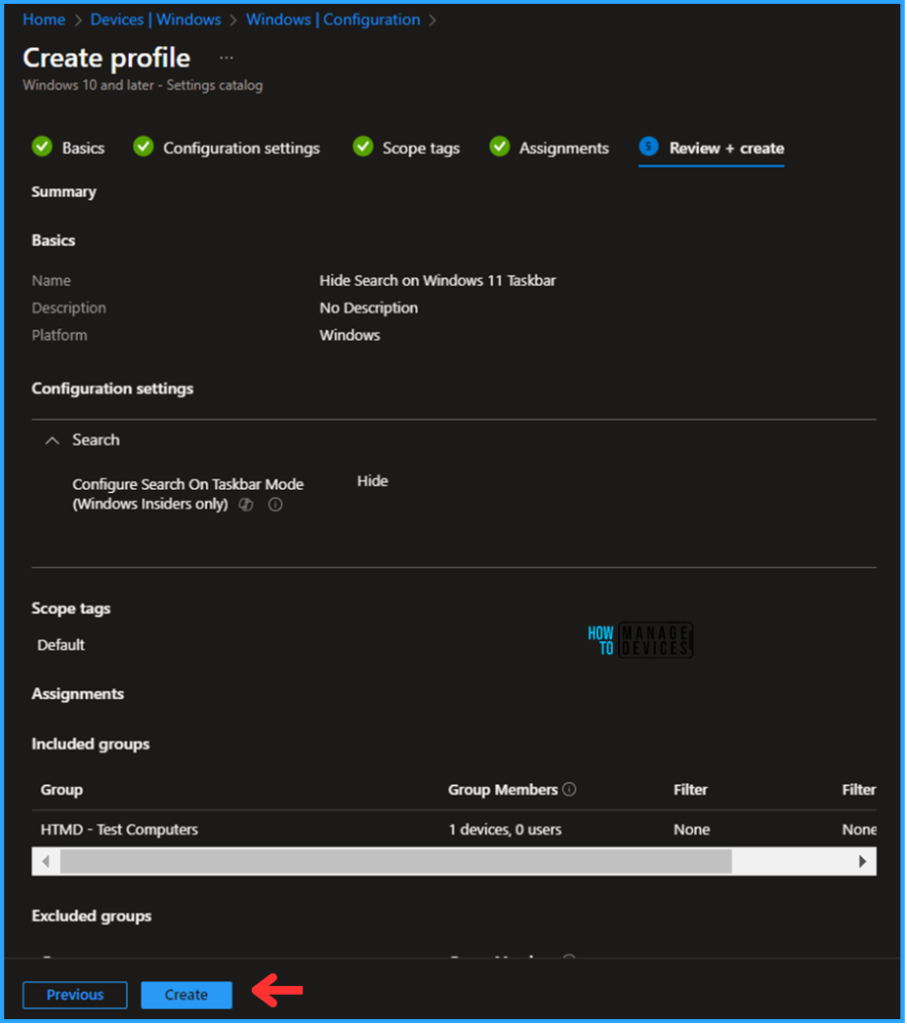
Task: Open the ellipsis more options menu
Action: click(226, 58)
